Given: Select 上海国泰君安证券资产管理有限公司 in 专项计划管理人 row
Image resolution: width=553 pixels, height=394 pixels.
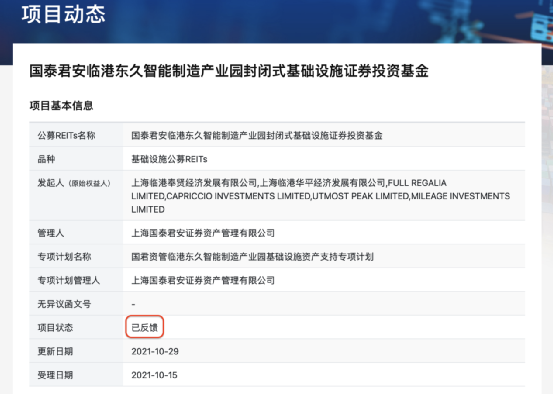Looking at the screenshot, I should 203,280.
